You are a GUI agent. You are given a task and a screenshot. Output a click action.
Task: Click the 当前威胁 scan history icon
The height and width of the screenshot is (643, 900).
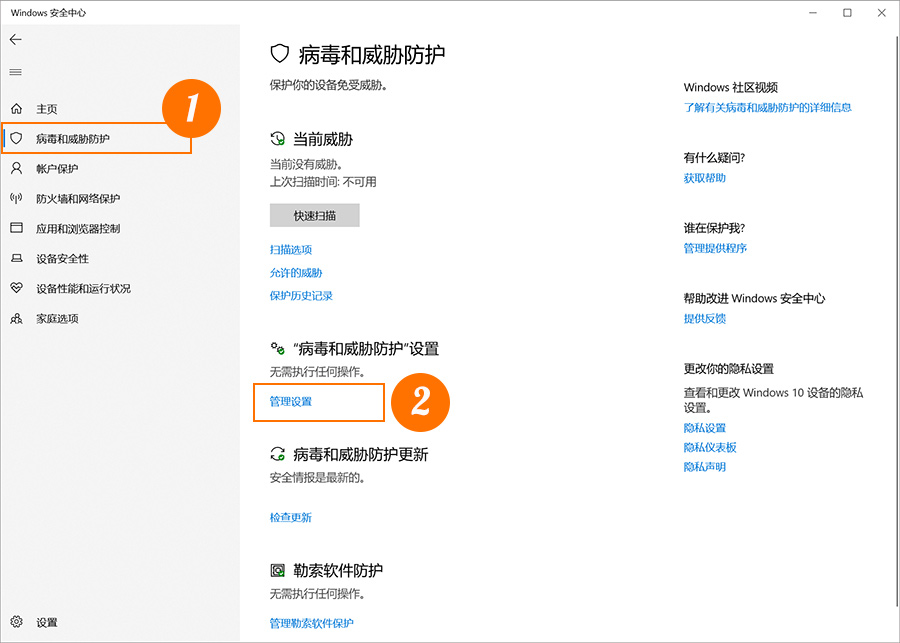(278, 139)
